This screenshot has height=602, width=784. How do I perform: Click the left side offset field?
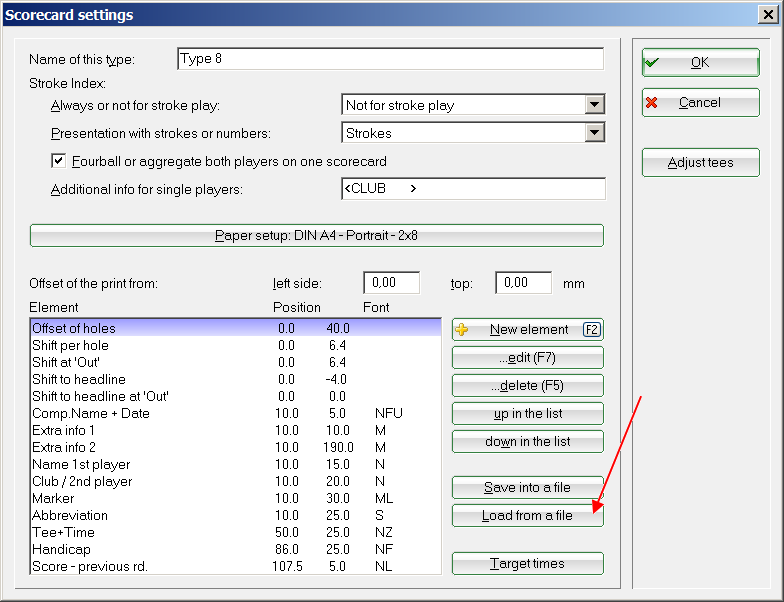[x=391, y=283]
